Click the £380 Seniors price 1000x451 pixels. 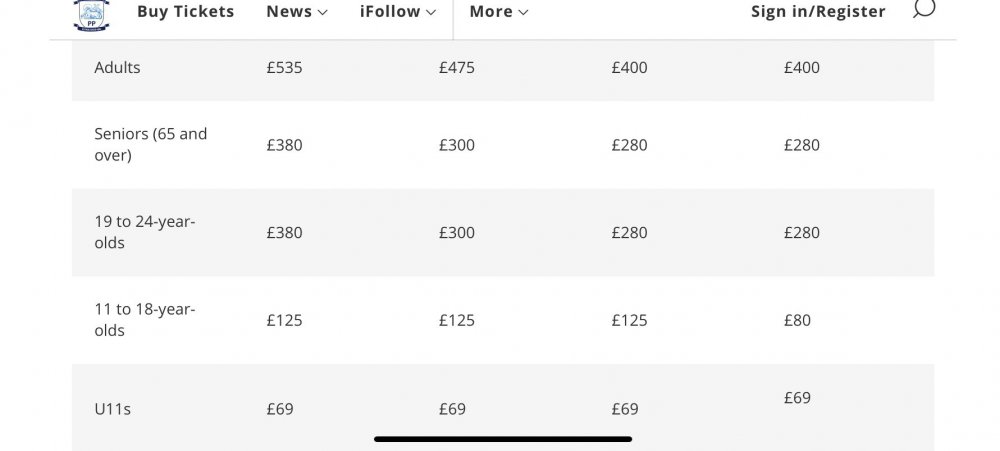tap(284, 145)
